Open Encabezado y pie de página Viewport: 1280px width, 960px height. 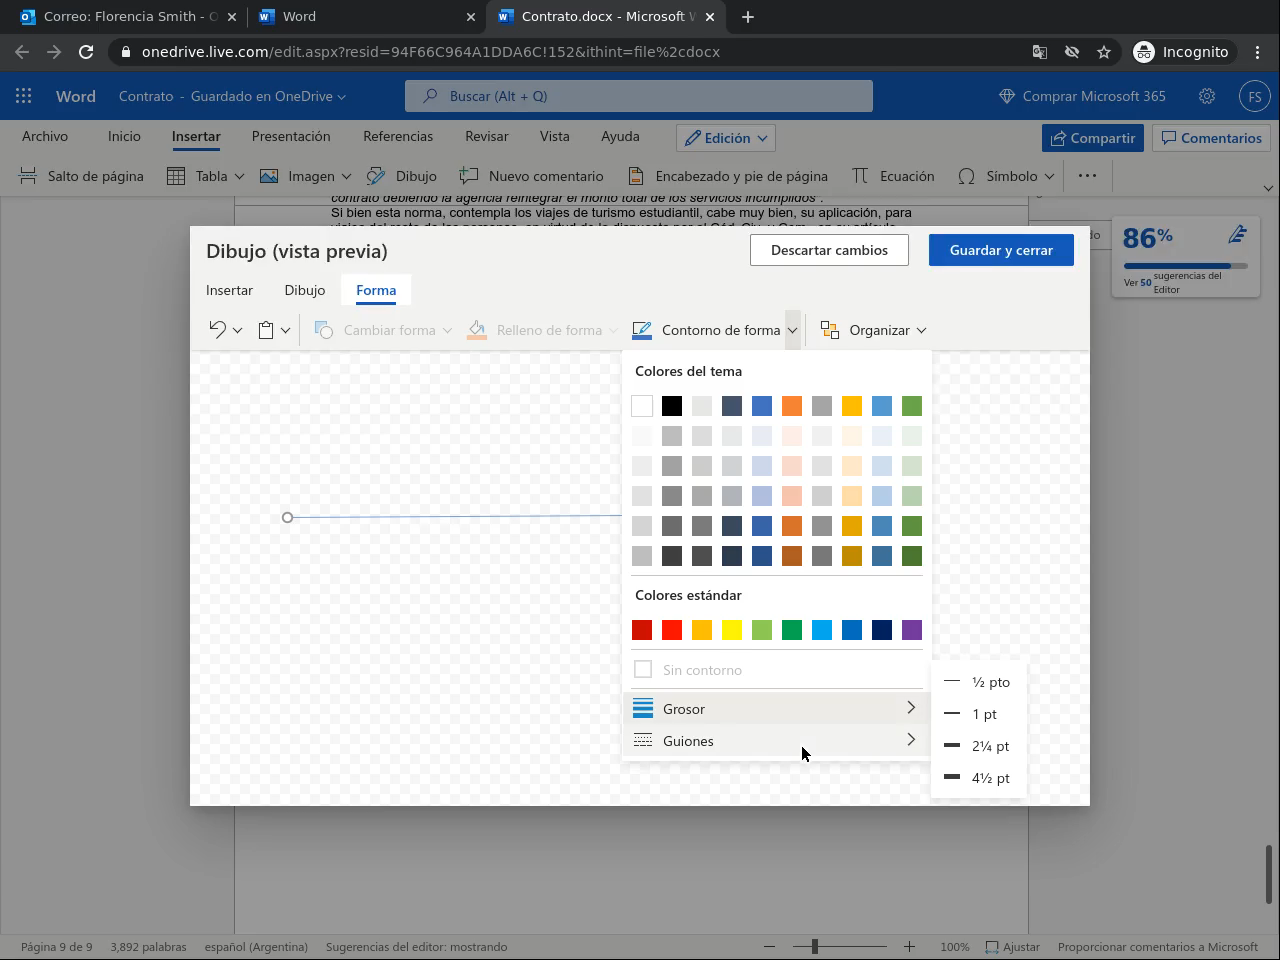point(728,176)
